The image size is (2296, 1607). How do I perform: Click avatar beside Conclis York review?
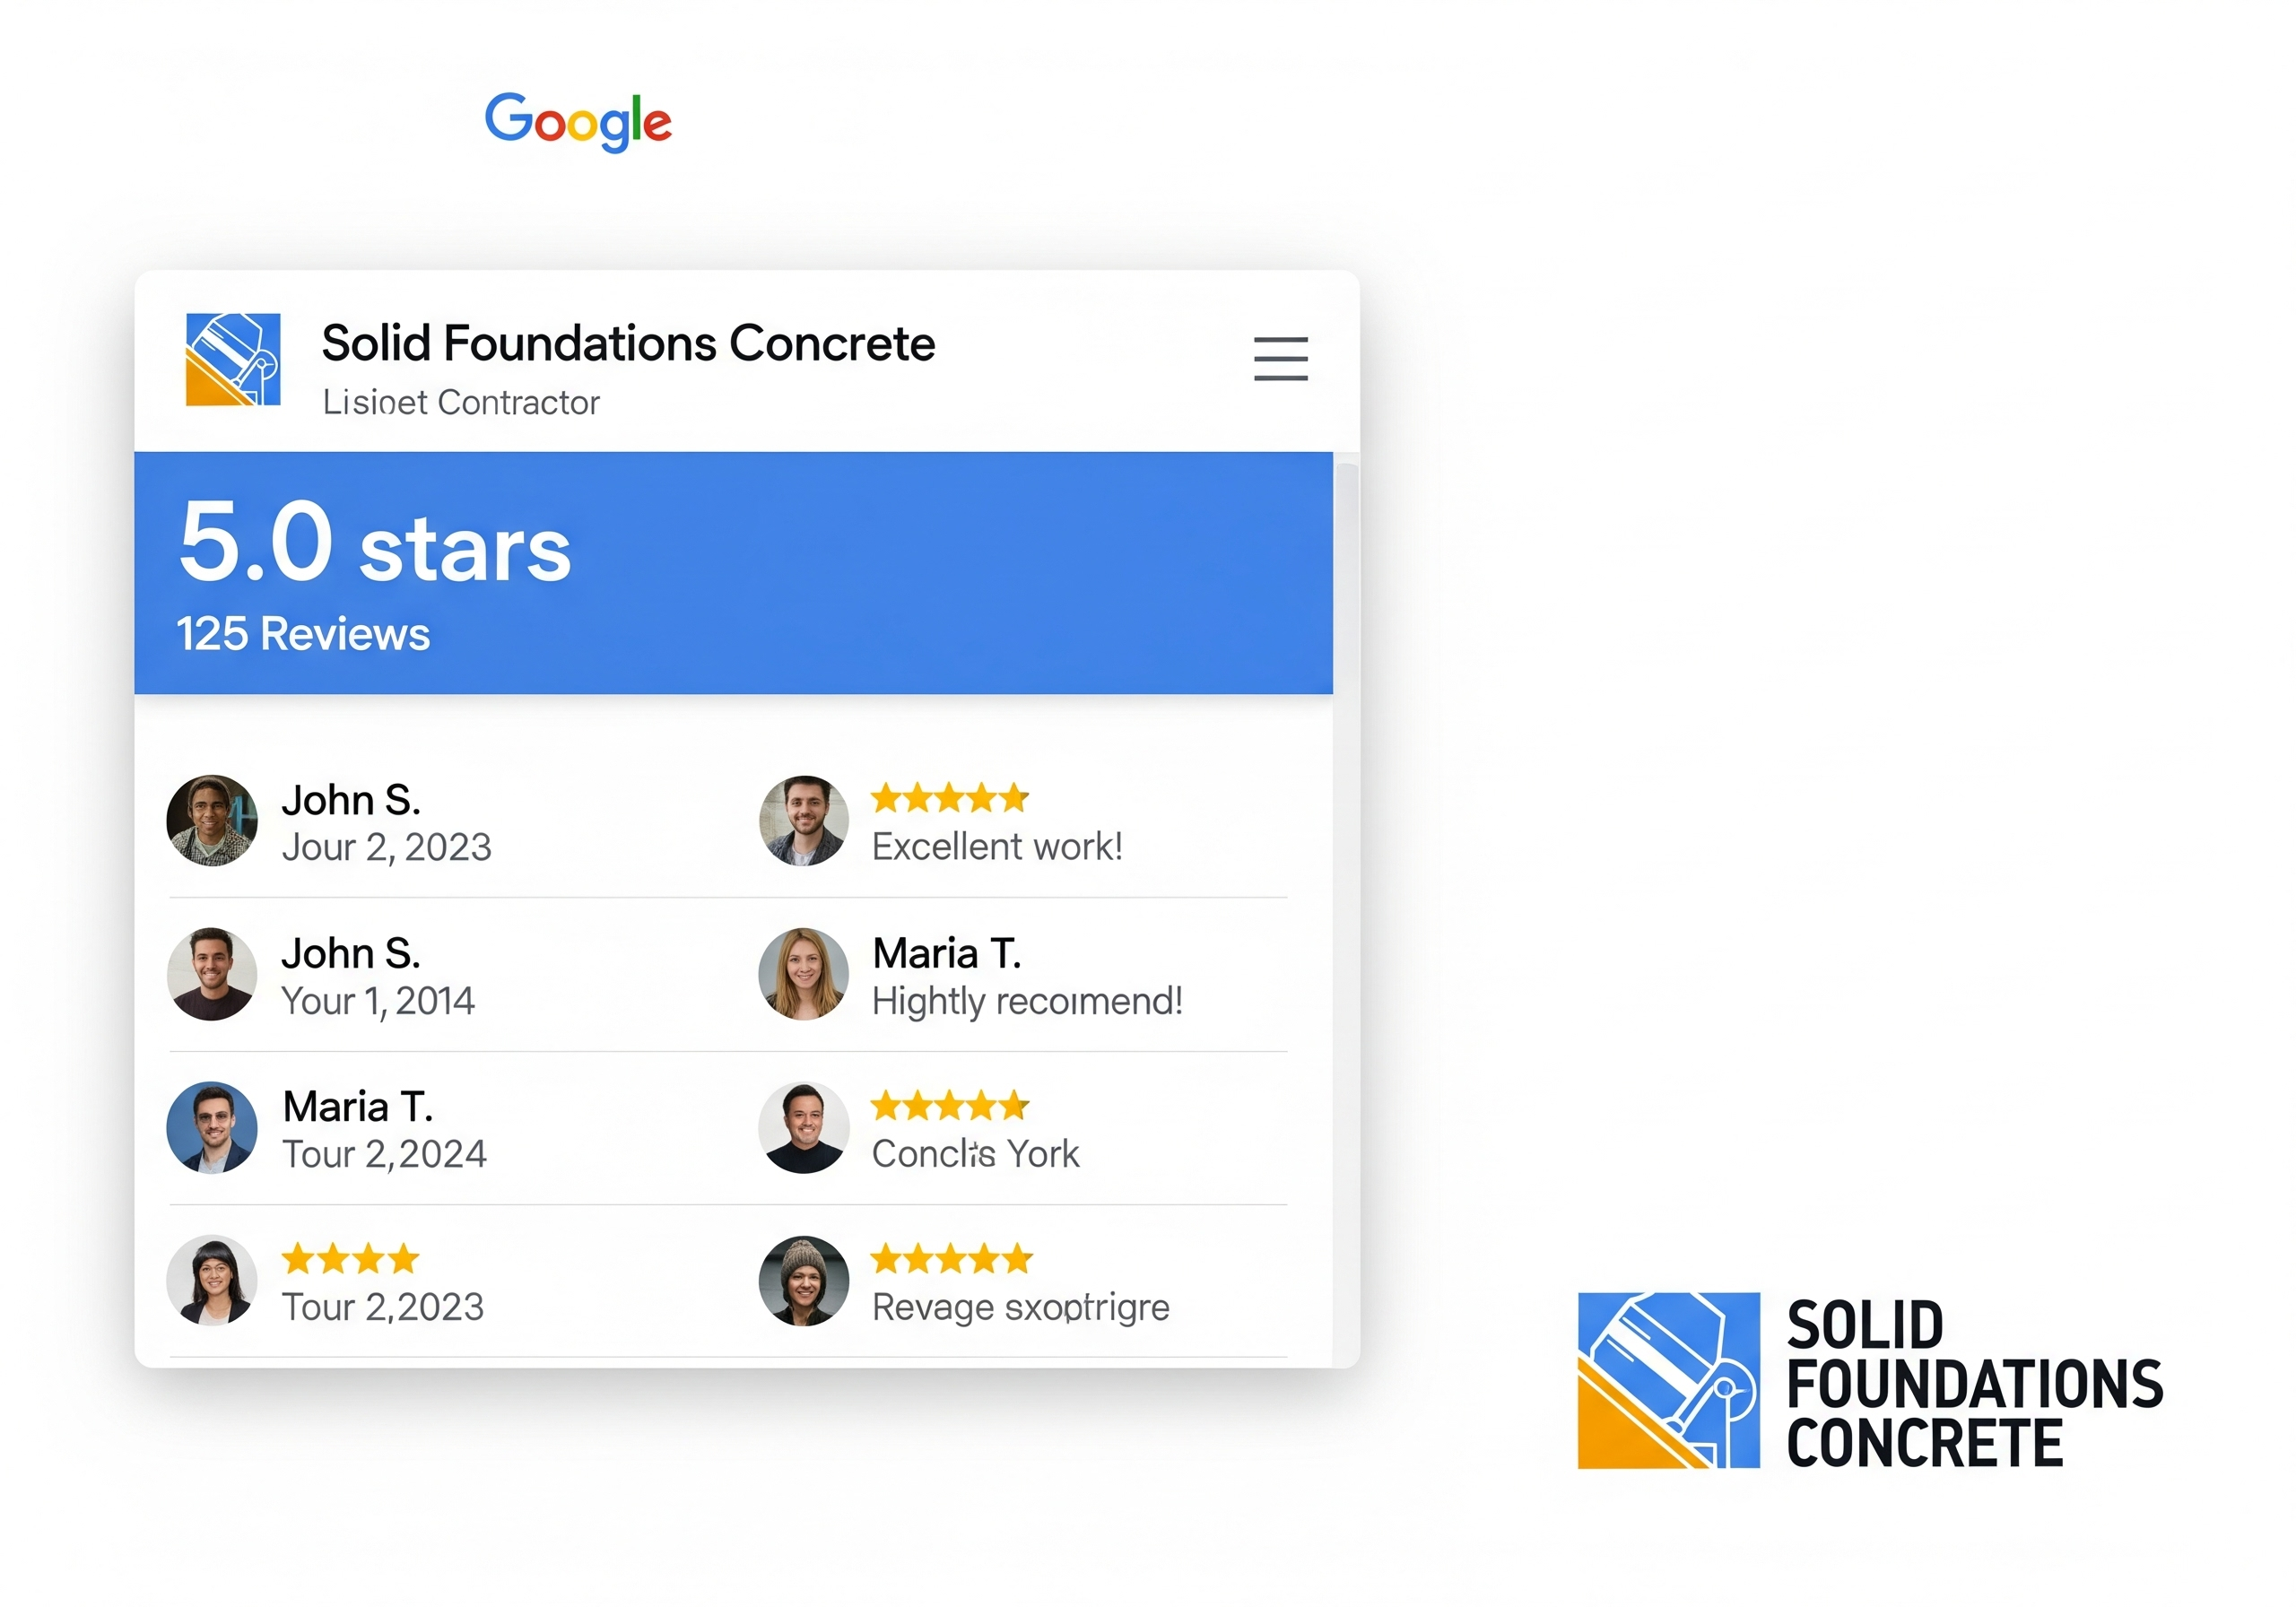point(804,1127)
